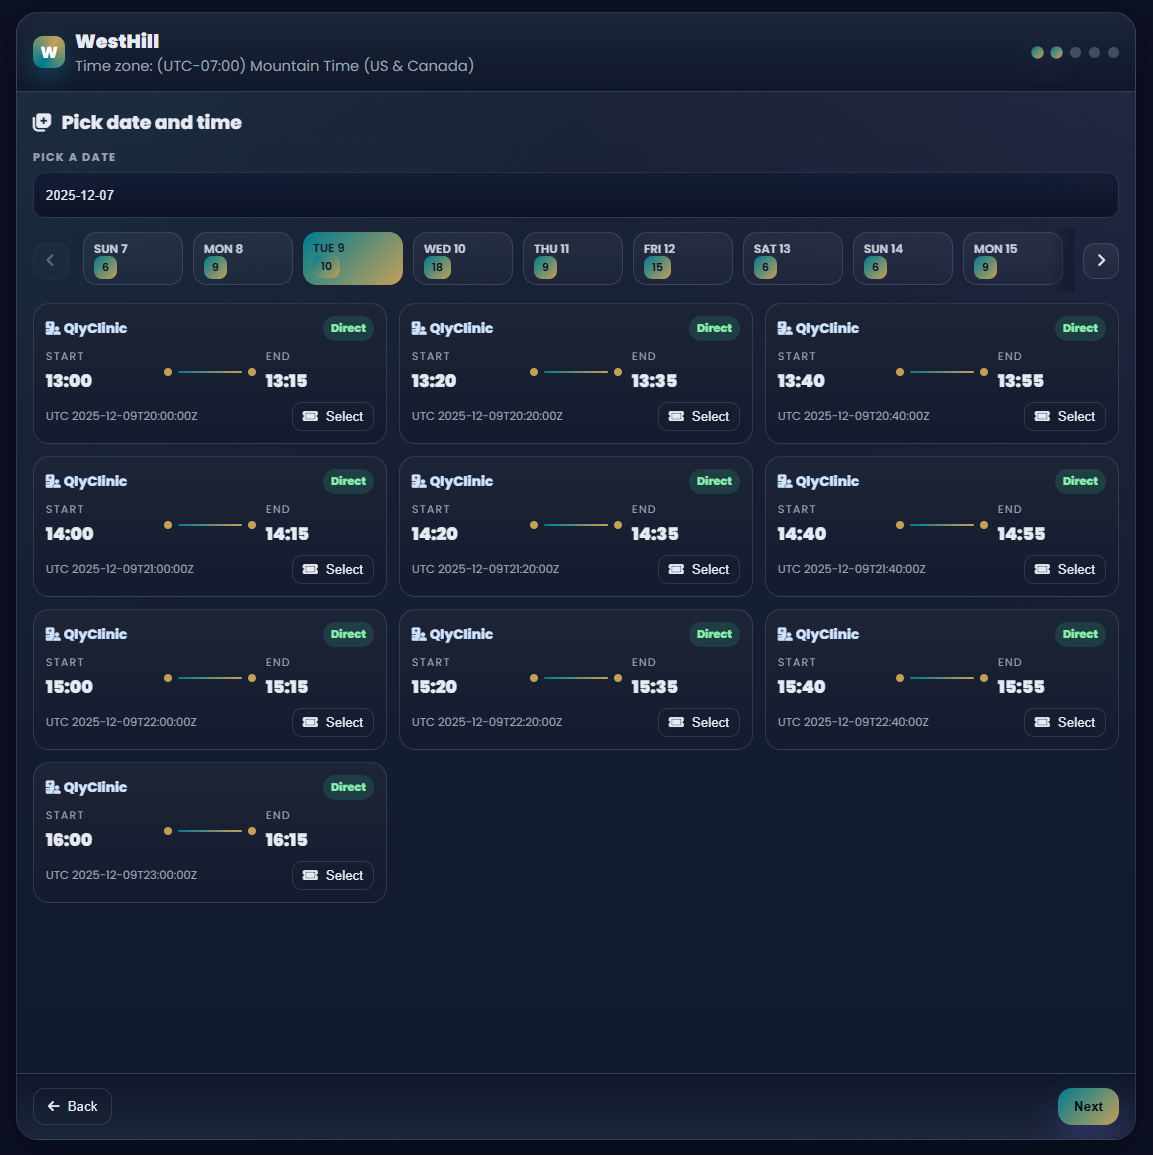
Task: Click the clinic icon on the 14:20 slot card
Action: pos(419,481)
